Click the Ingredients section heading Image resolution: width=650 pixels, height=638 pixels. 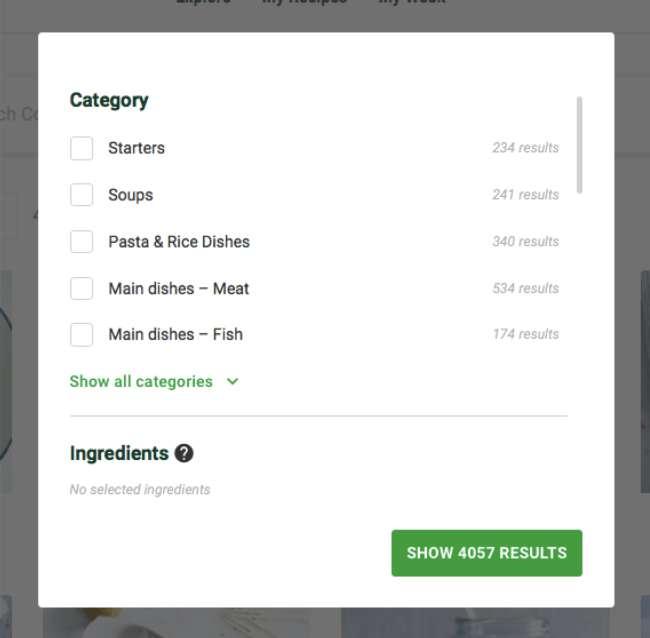[119, 453]
